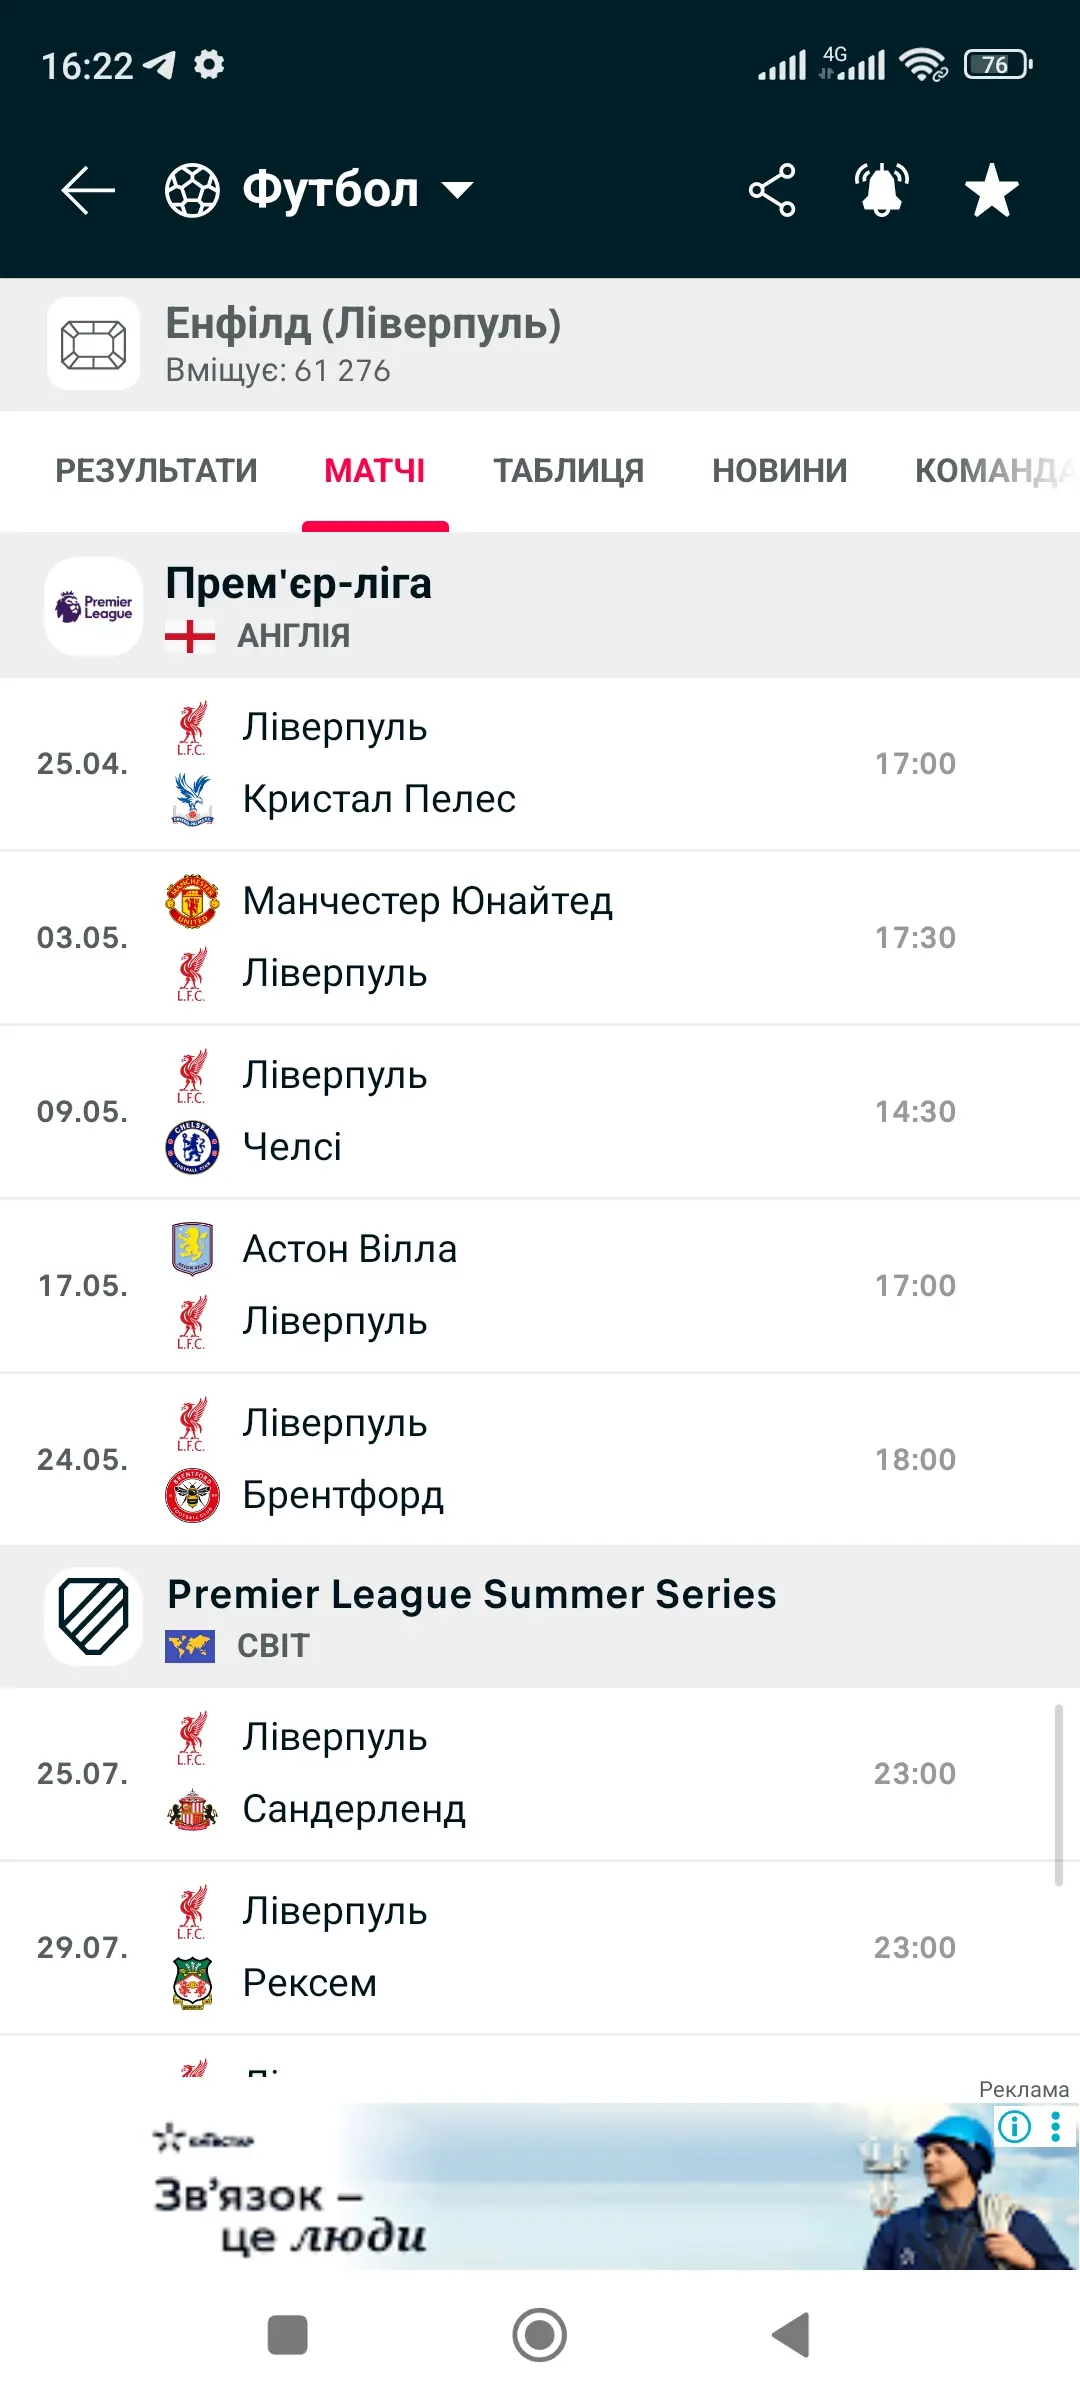Viewport: 1080px width, 2400px height.
Task: Open the НОВИНИ tab
Action: [x=779, y=470]
